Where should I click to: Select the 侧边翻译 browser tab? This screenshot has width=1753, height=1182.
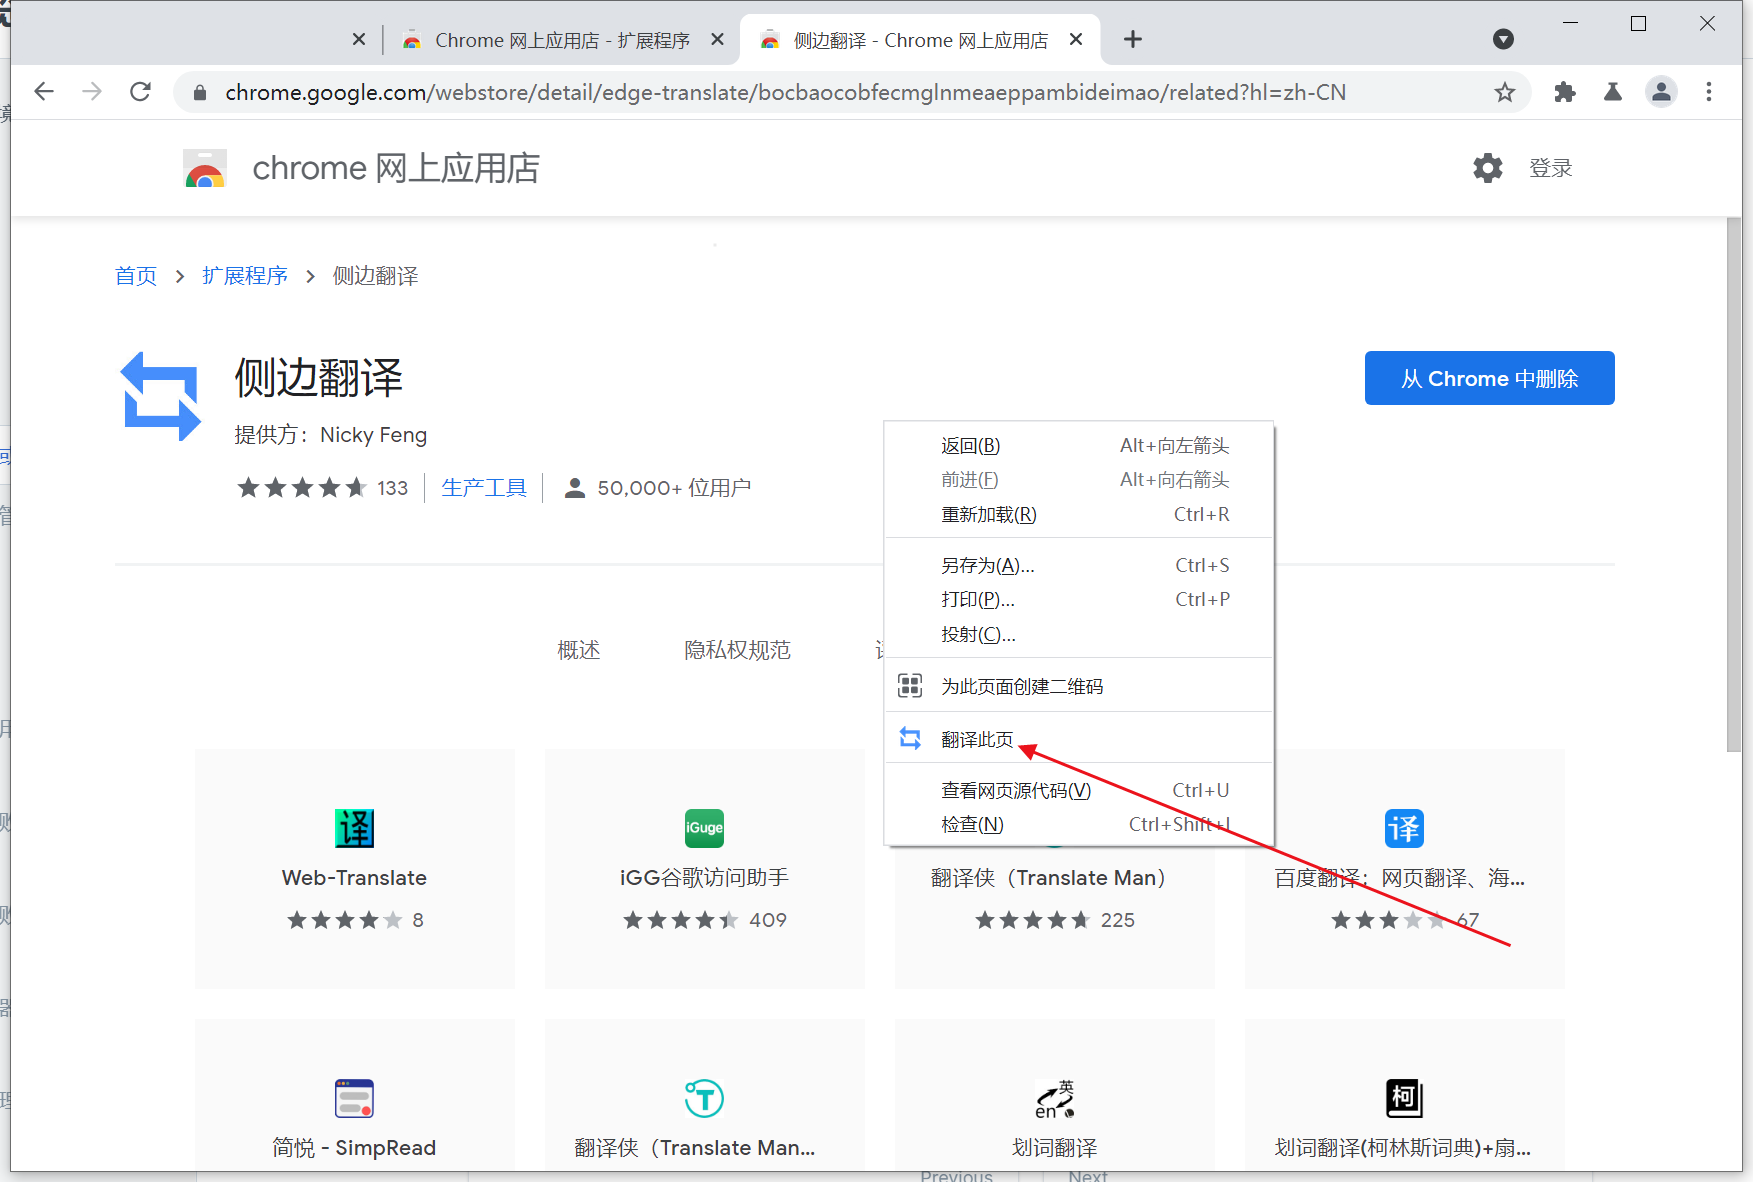pos(920,40)
